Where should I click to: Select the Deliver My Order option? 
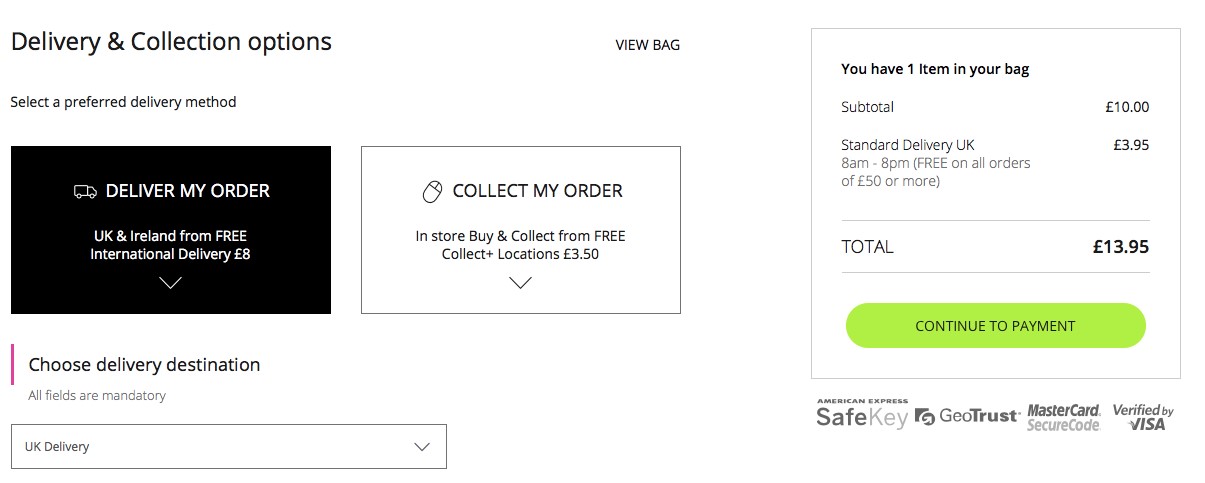tap(171, 230)
